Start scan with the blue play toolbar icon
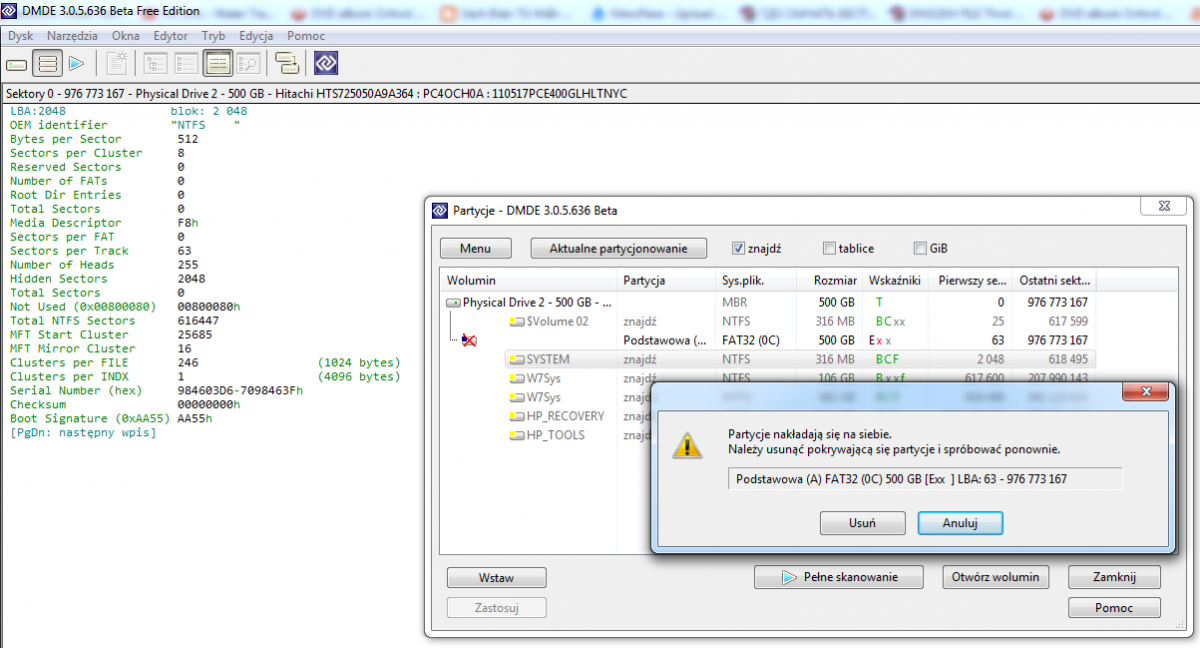The image size is (1200, 648). (76, 64)
